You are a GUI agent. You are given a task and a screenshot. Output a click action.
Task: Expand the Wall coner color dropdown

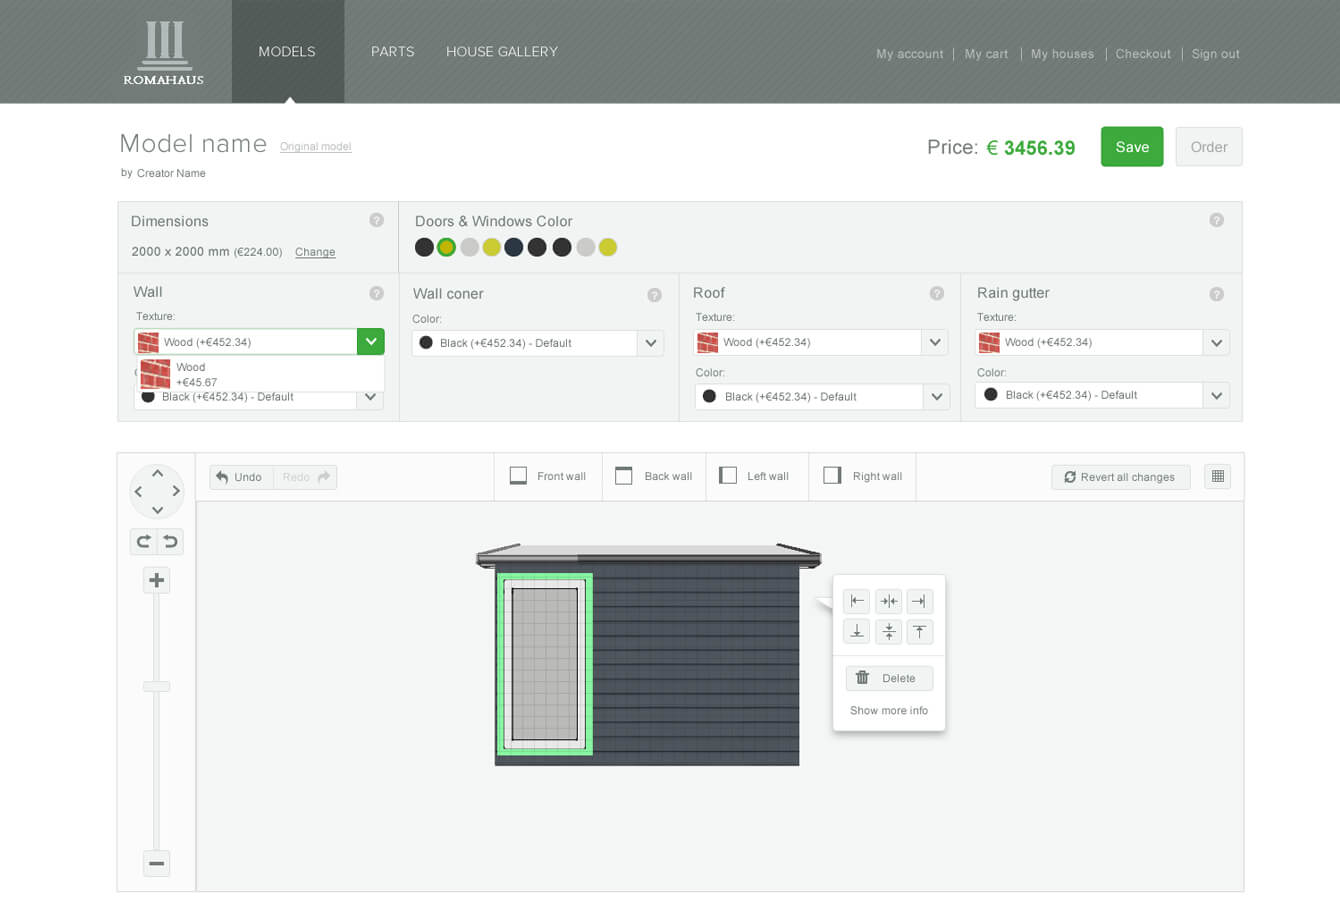(x=650, y=343)
